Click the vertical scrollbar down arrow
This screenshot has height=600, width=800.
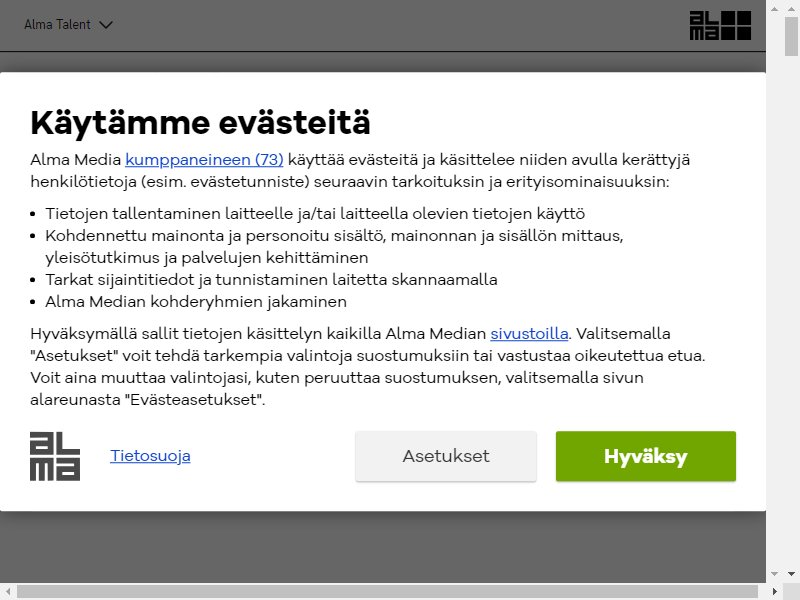[x=791, y=574]
